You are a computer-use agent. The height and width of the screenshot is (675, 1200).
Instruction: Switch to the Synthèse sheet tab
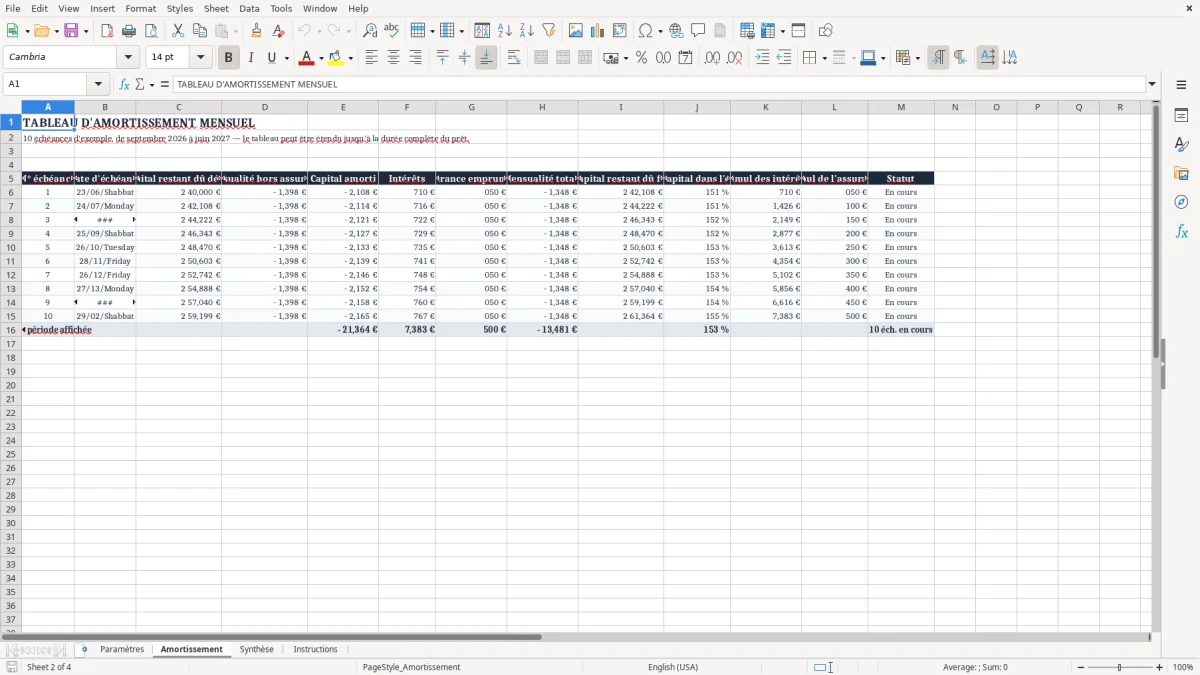click(x=257, y=650)
